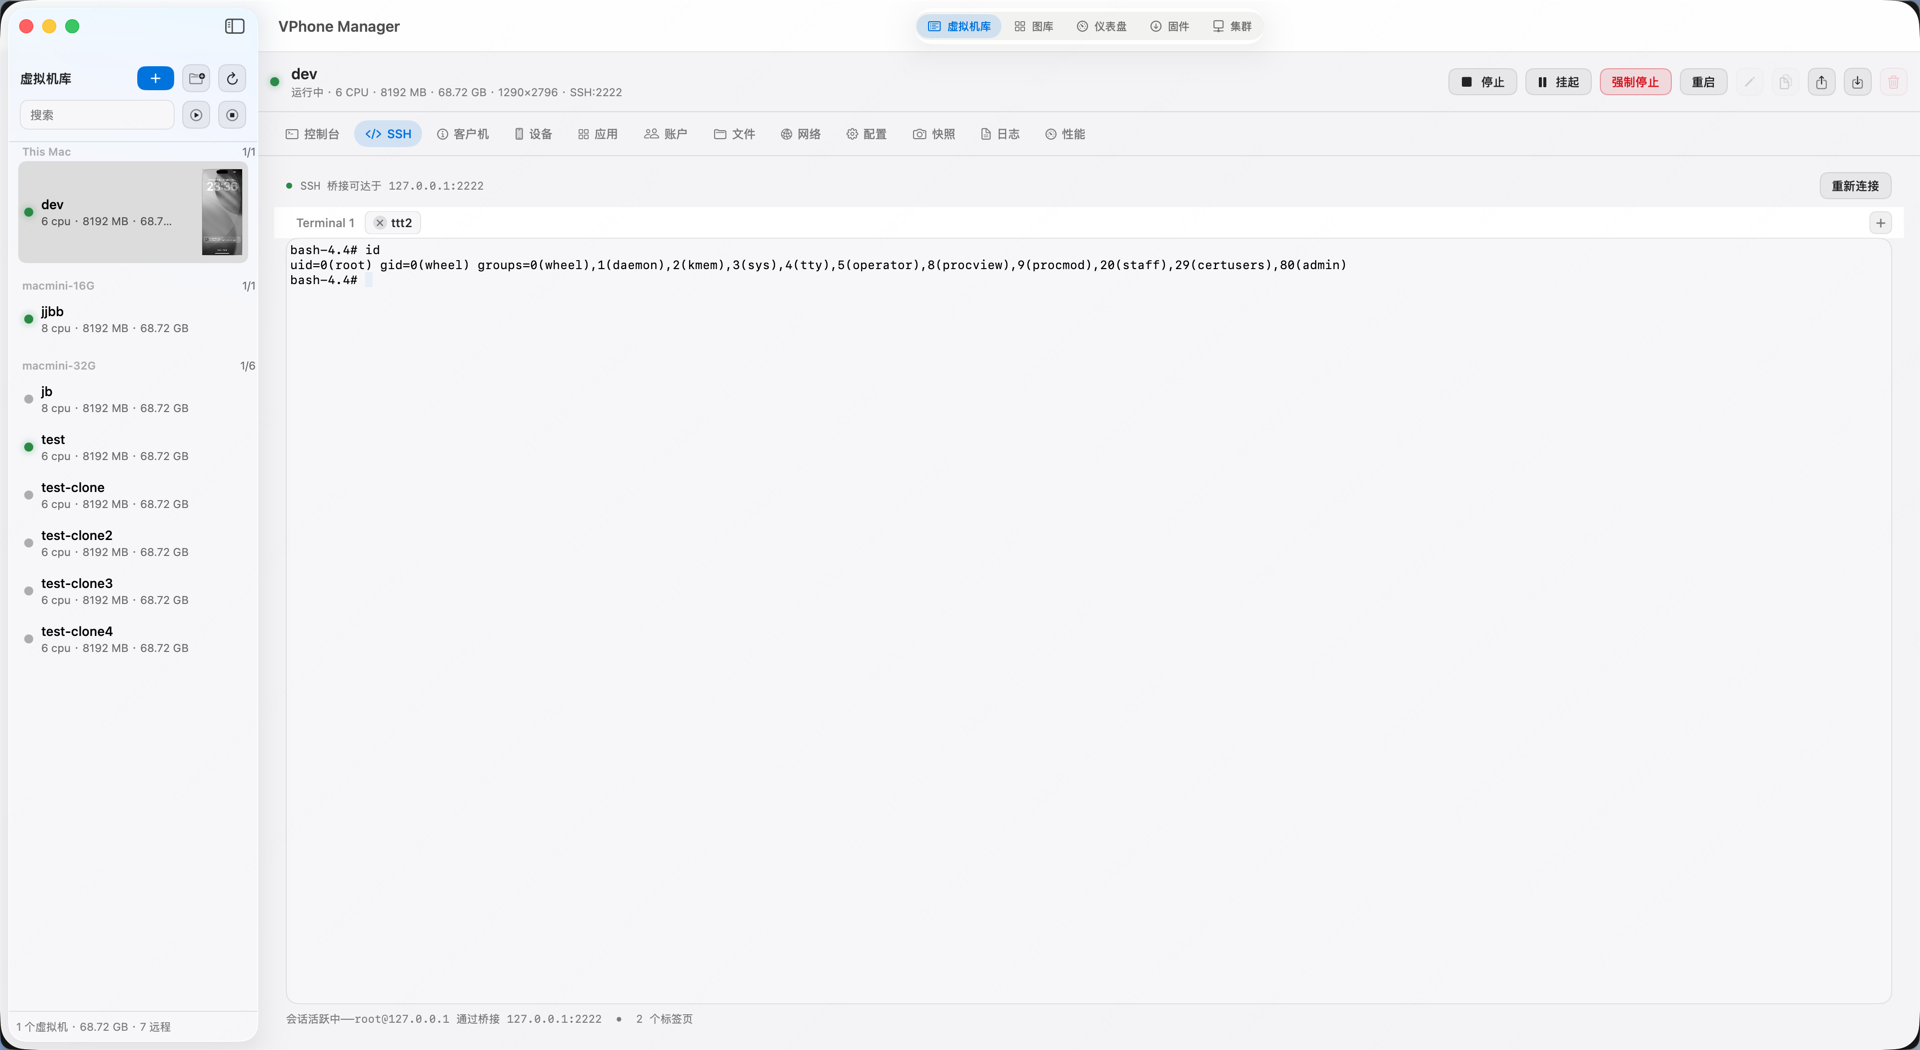Stop all VMs with the stop circle icon
This screenshot has width=1920, height=1050.
click(x=232, y=115)
